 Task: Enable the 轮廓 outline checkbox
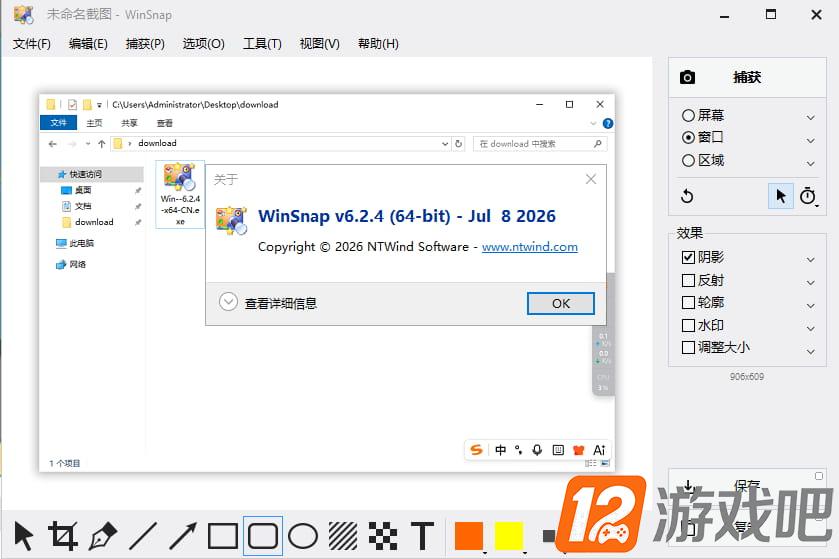(688, 303)
